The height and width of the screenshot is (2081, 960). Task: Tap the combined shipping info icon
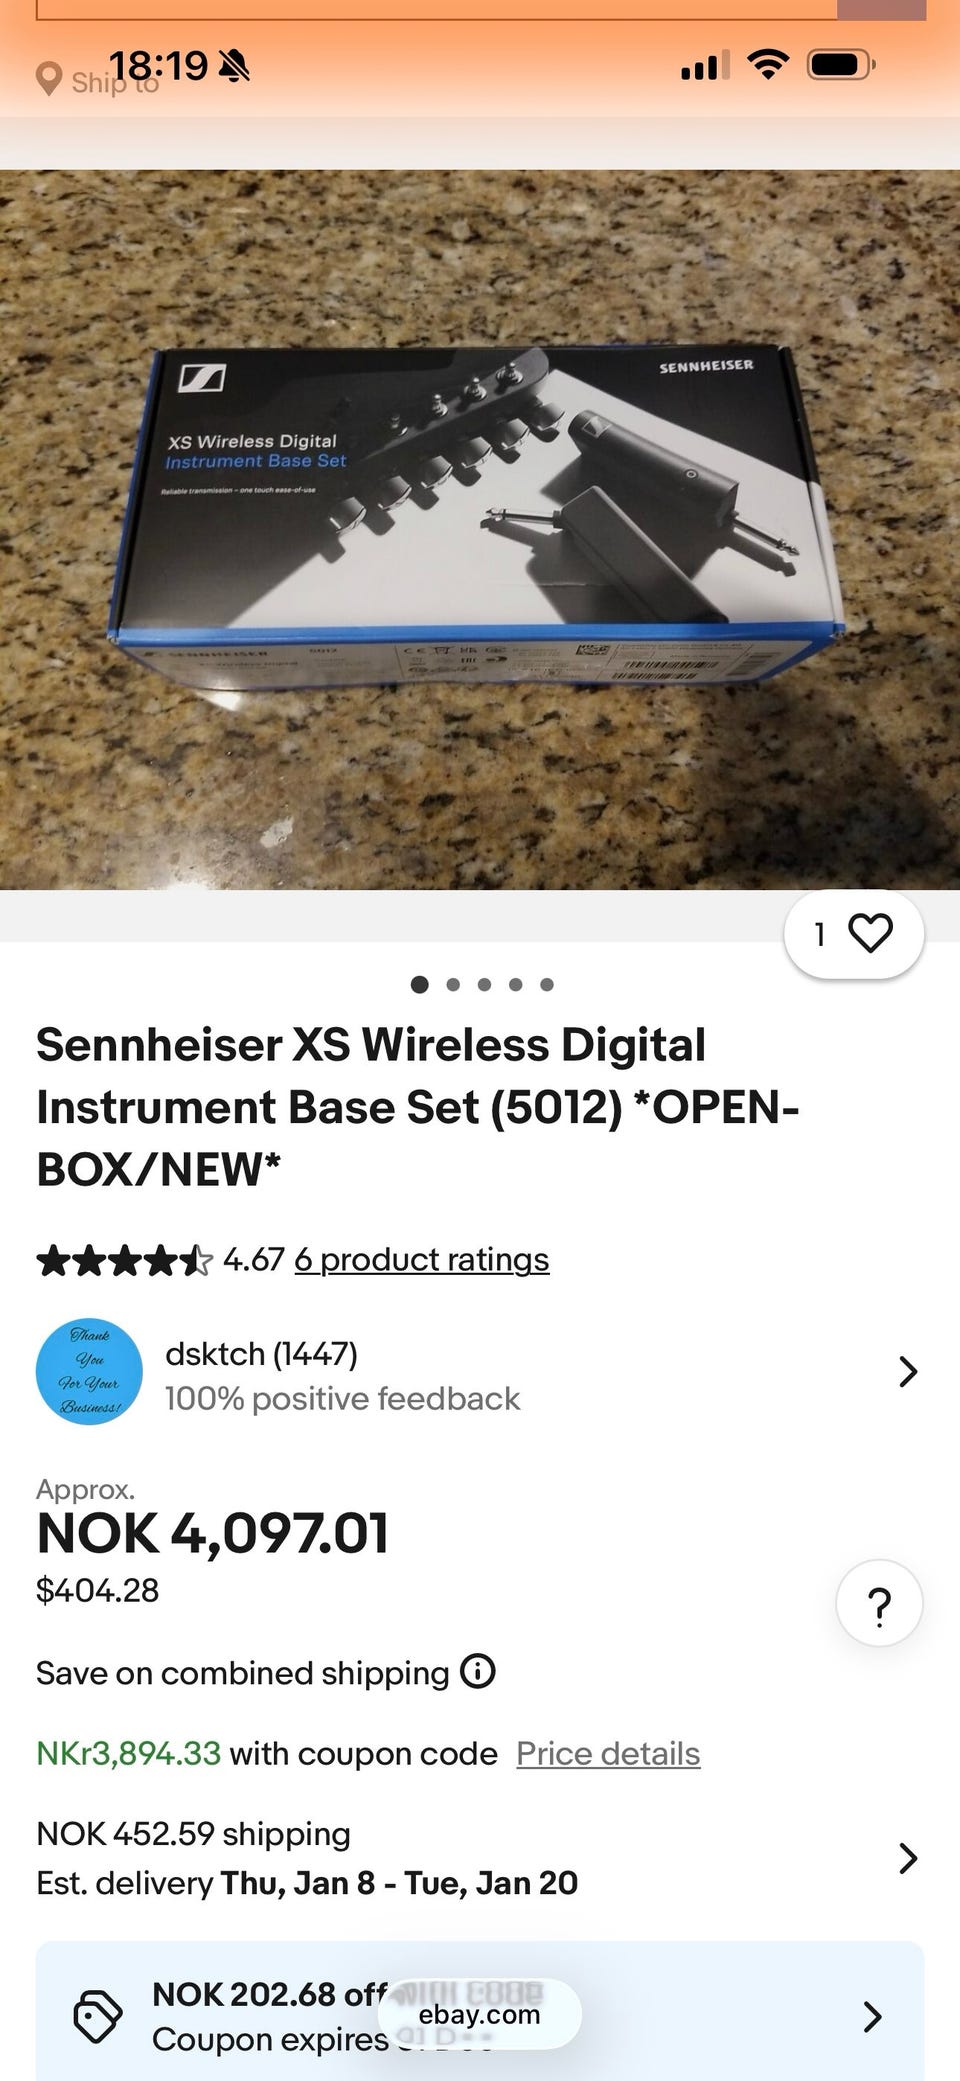click(x=478, y=1671)
